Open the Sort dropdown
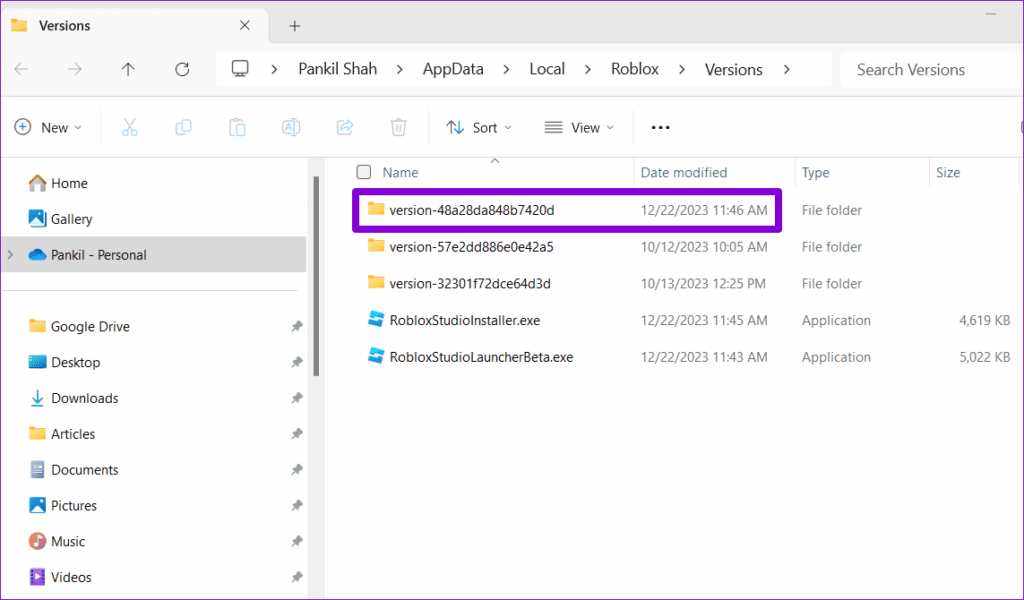This screenshot has width=1024, height=600. click(480, 127)
